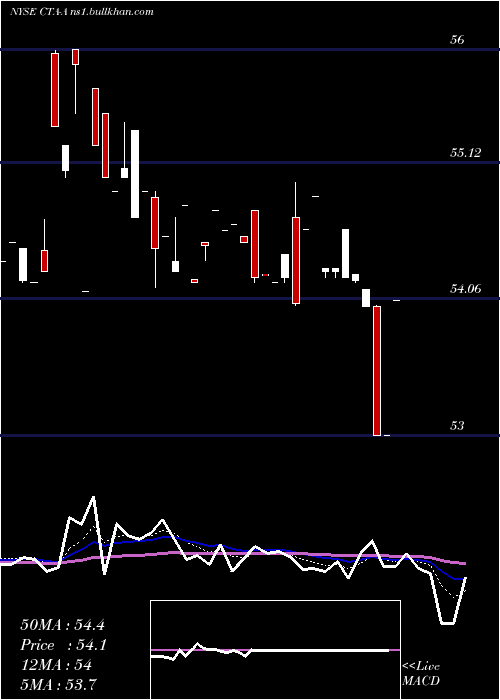Click the first tall red candle near 56
Viewport: 500px width, 700px height.
point(55,90)
